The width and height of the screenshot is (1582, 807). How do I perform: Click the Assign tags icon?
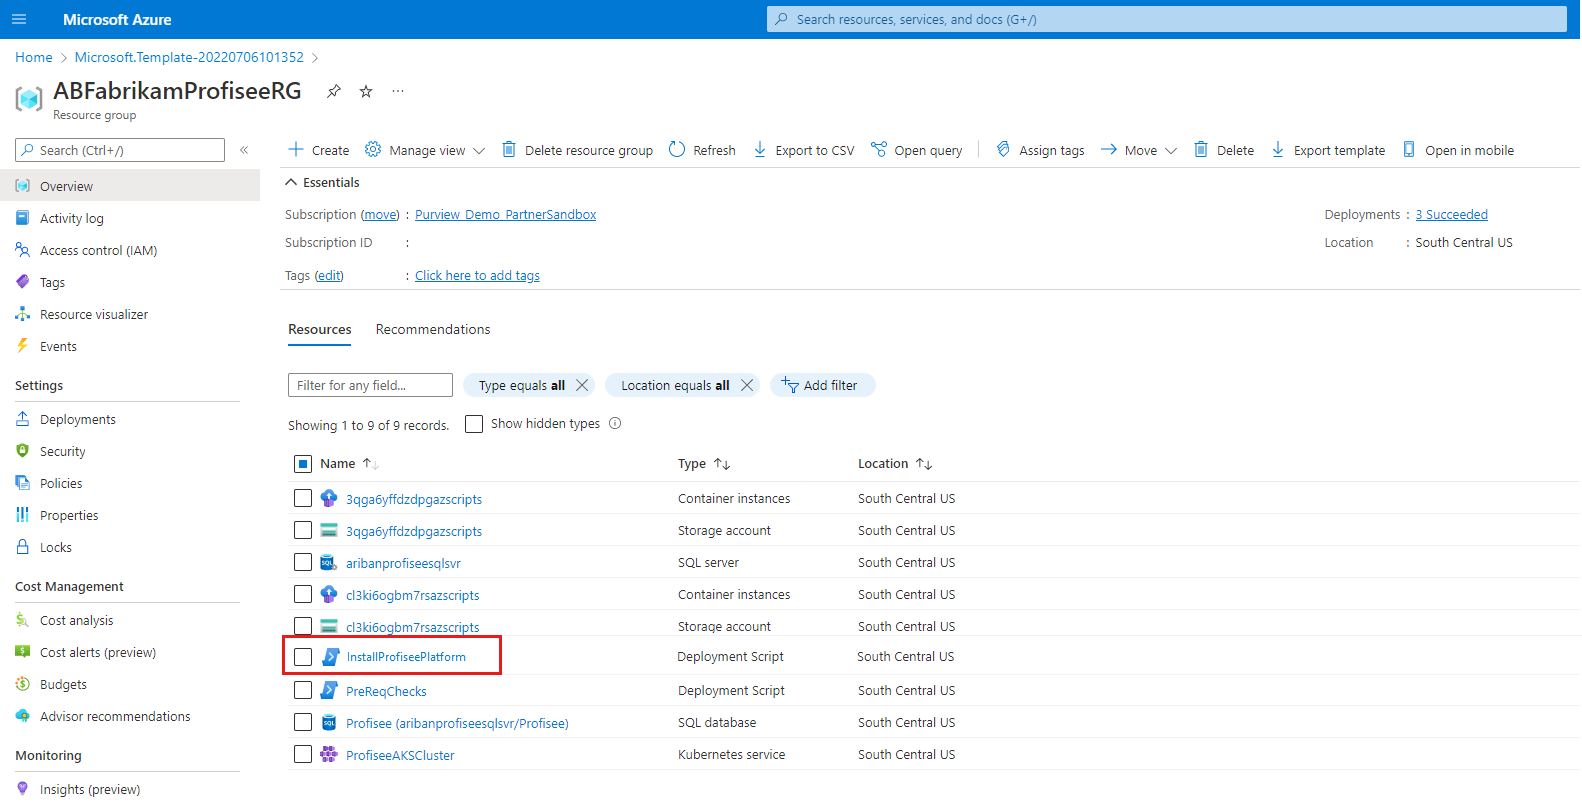[1003, 149]
